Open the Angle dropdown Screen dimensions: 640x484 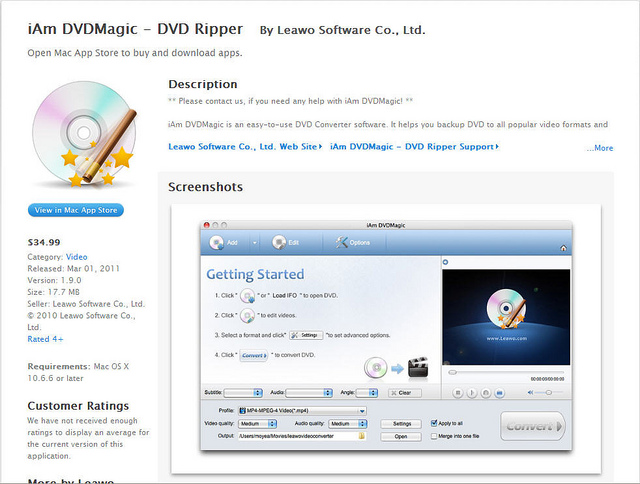pyautogui.click(x=367, y=393)
